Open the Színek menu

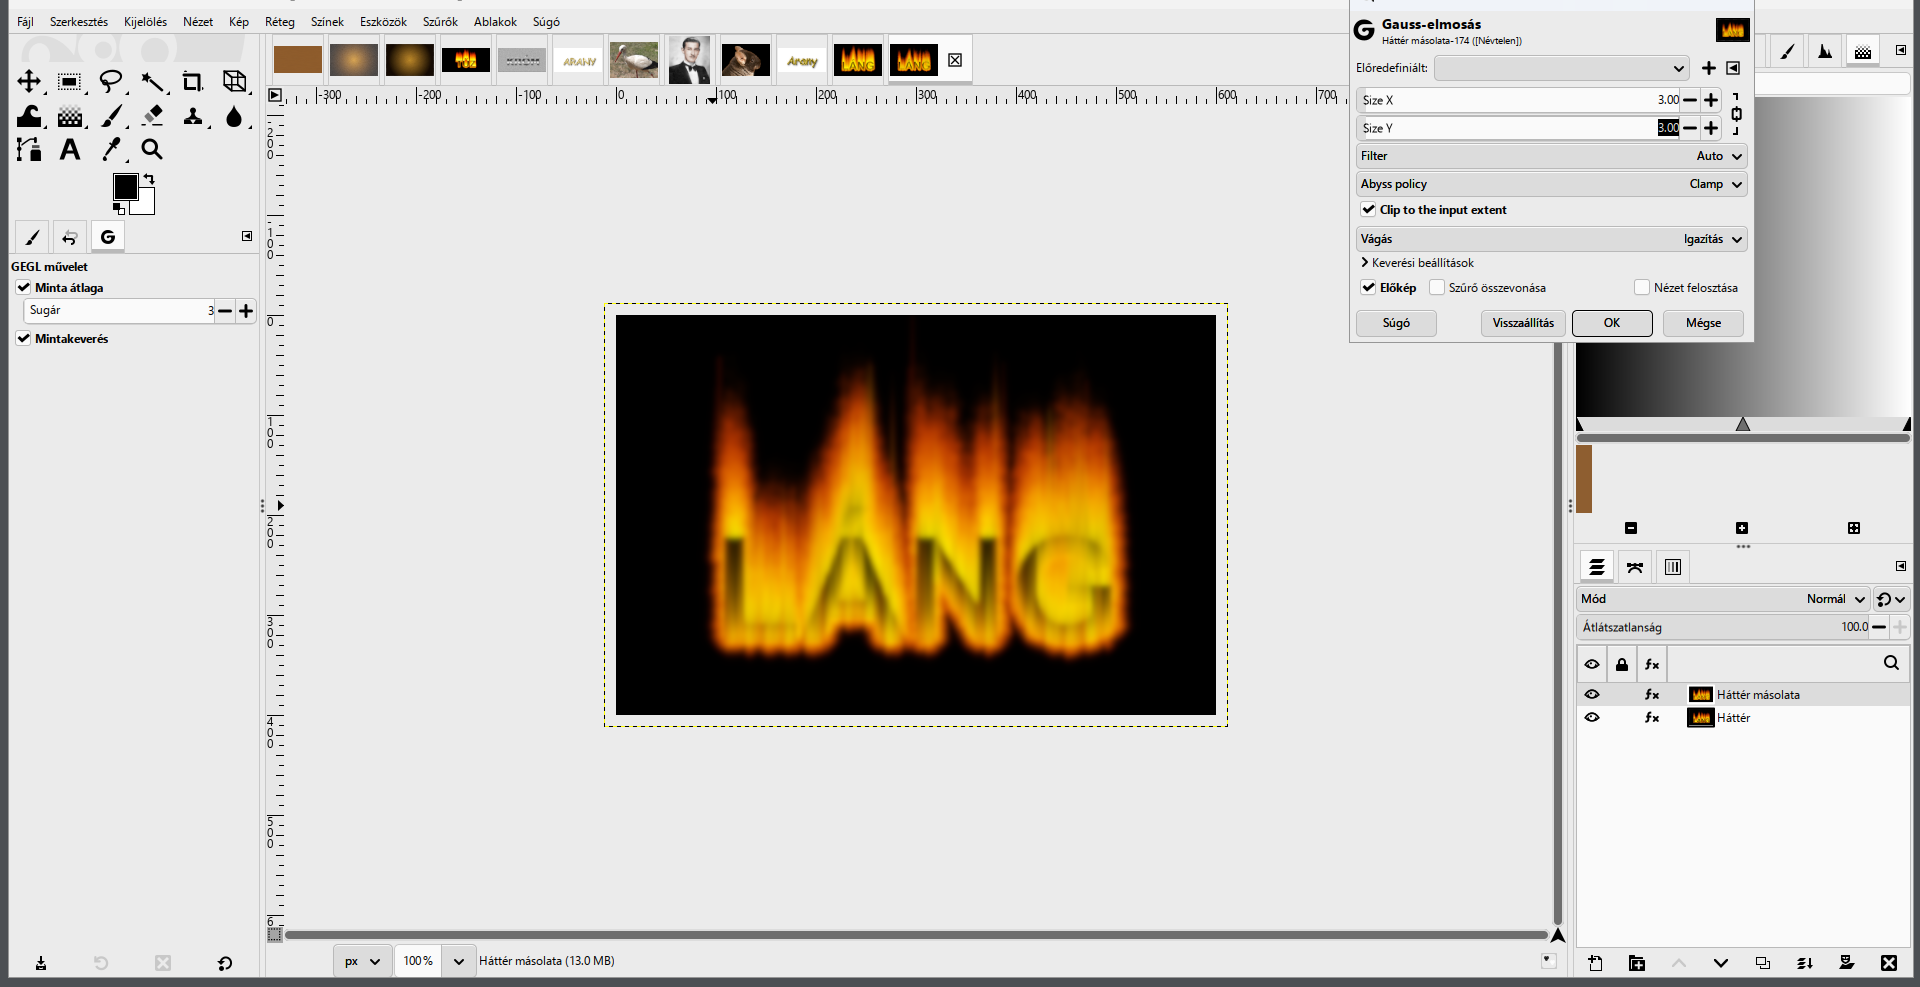[x=327, y=22]
